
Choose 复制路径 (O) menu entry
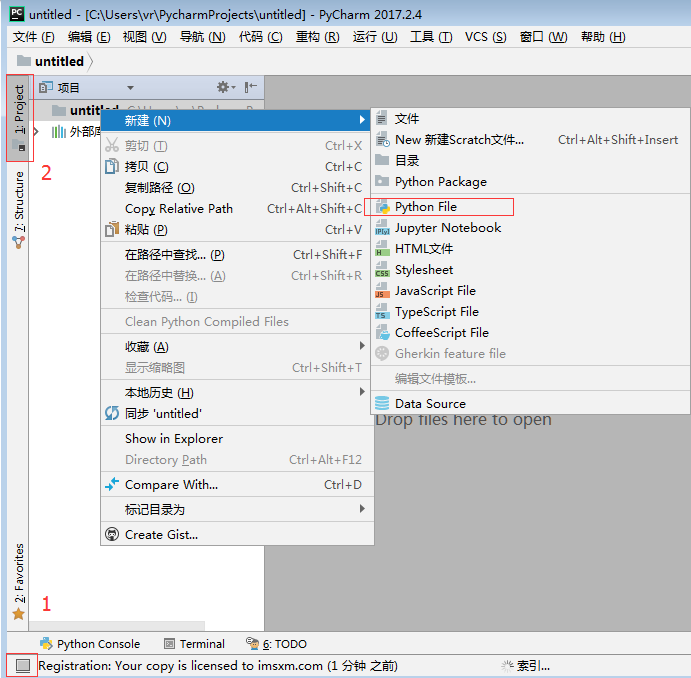pyautogui.click(x=236, y=188)
